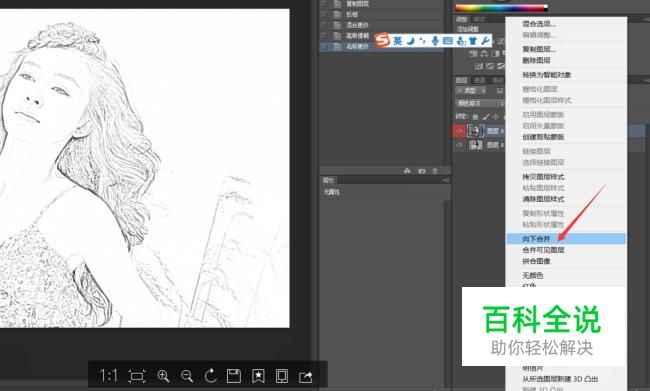The width and height of the screenshot is (650, 391).
Task: Click the shirt skin icon in IME bar
Action: click(x=473, y=41)
